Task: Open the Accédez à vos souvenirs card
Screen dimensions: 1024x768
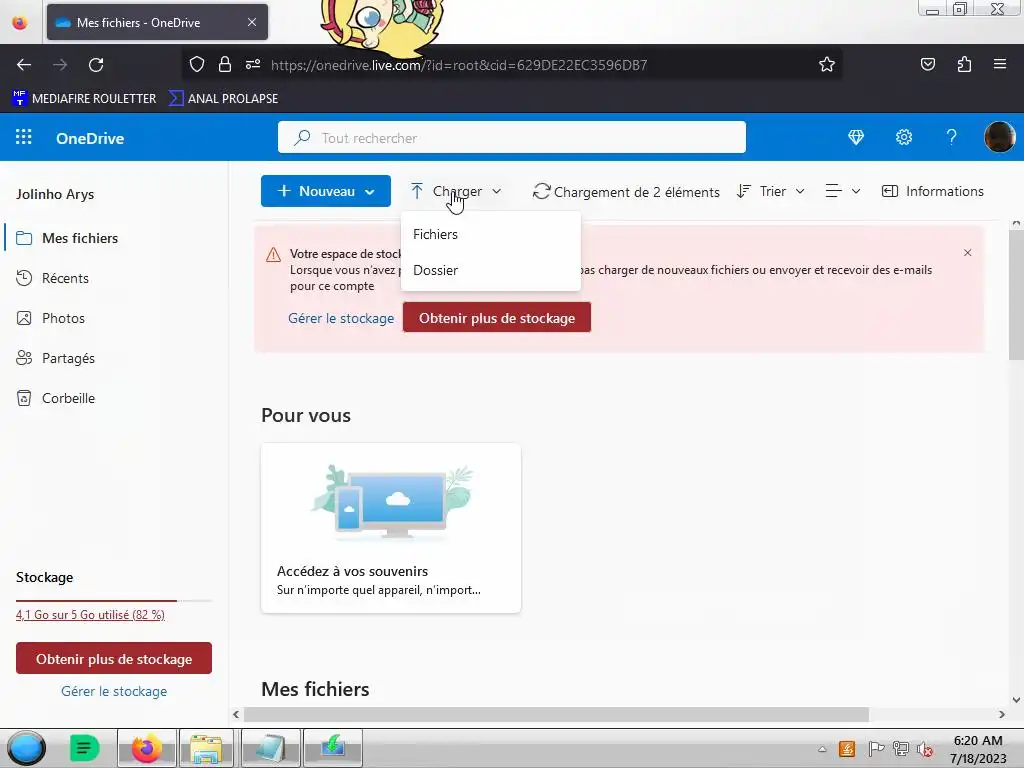Action: point(391,528)
